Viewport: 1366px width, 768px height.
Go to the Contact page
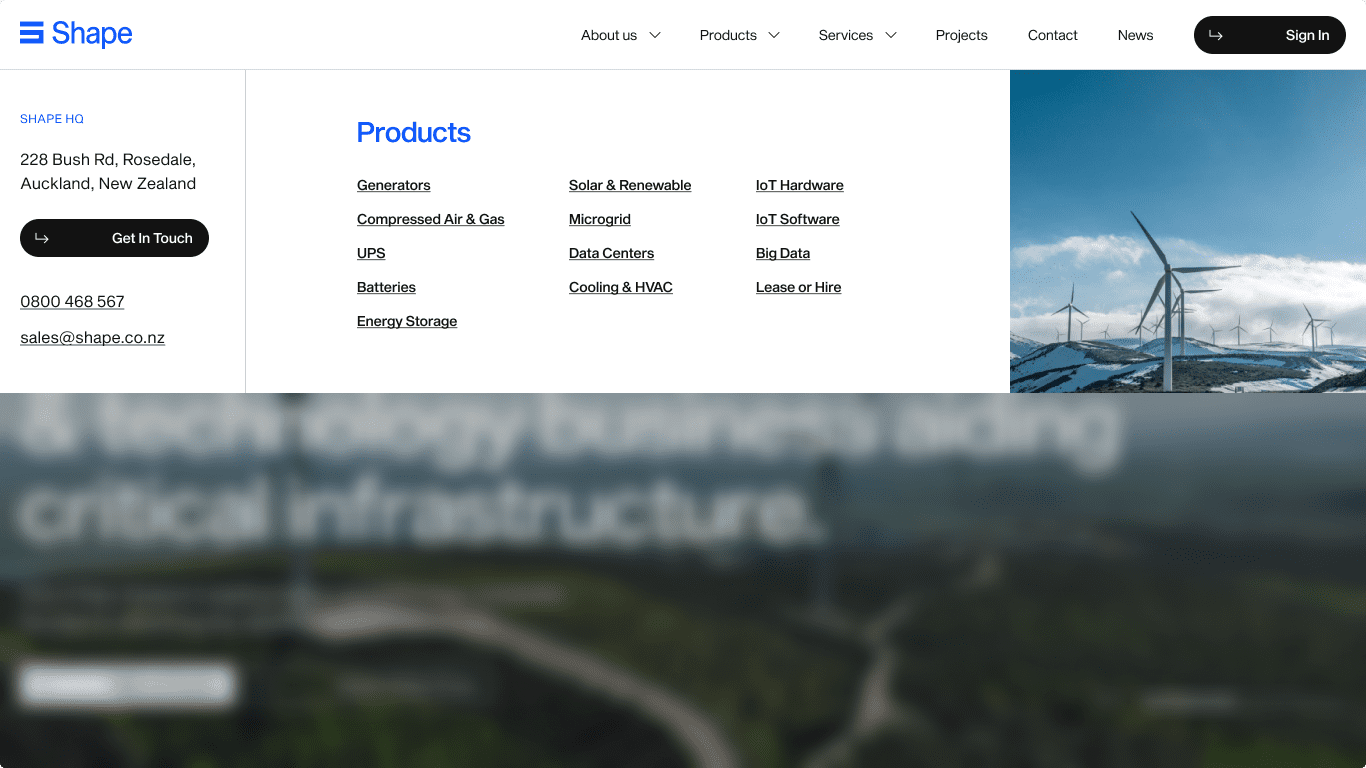coord(1053,35)
